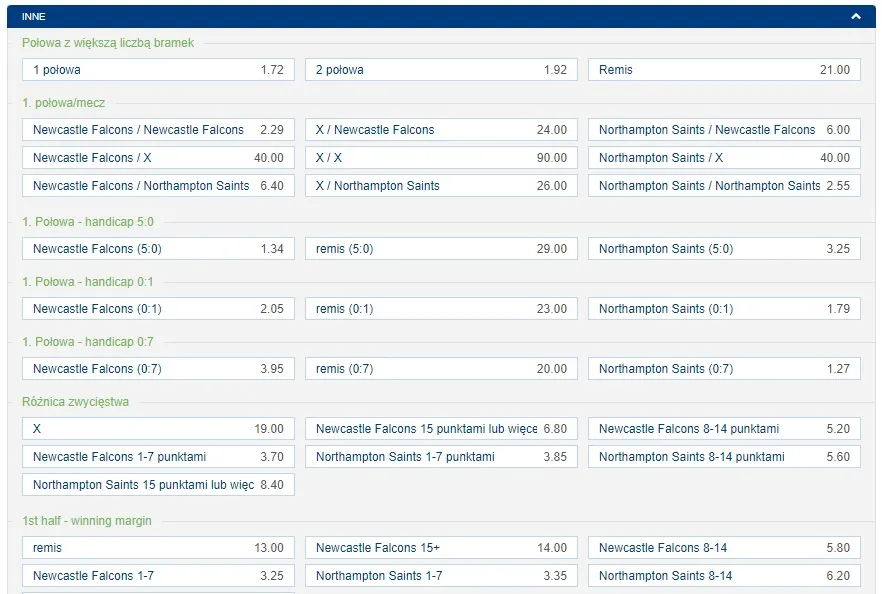The width and height of the screenshot is (882, 594).
Task: Choose Remis at odds 21.00
Action: click(x=724, y=70)
